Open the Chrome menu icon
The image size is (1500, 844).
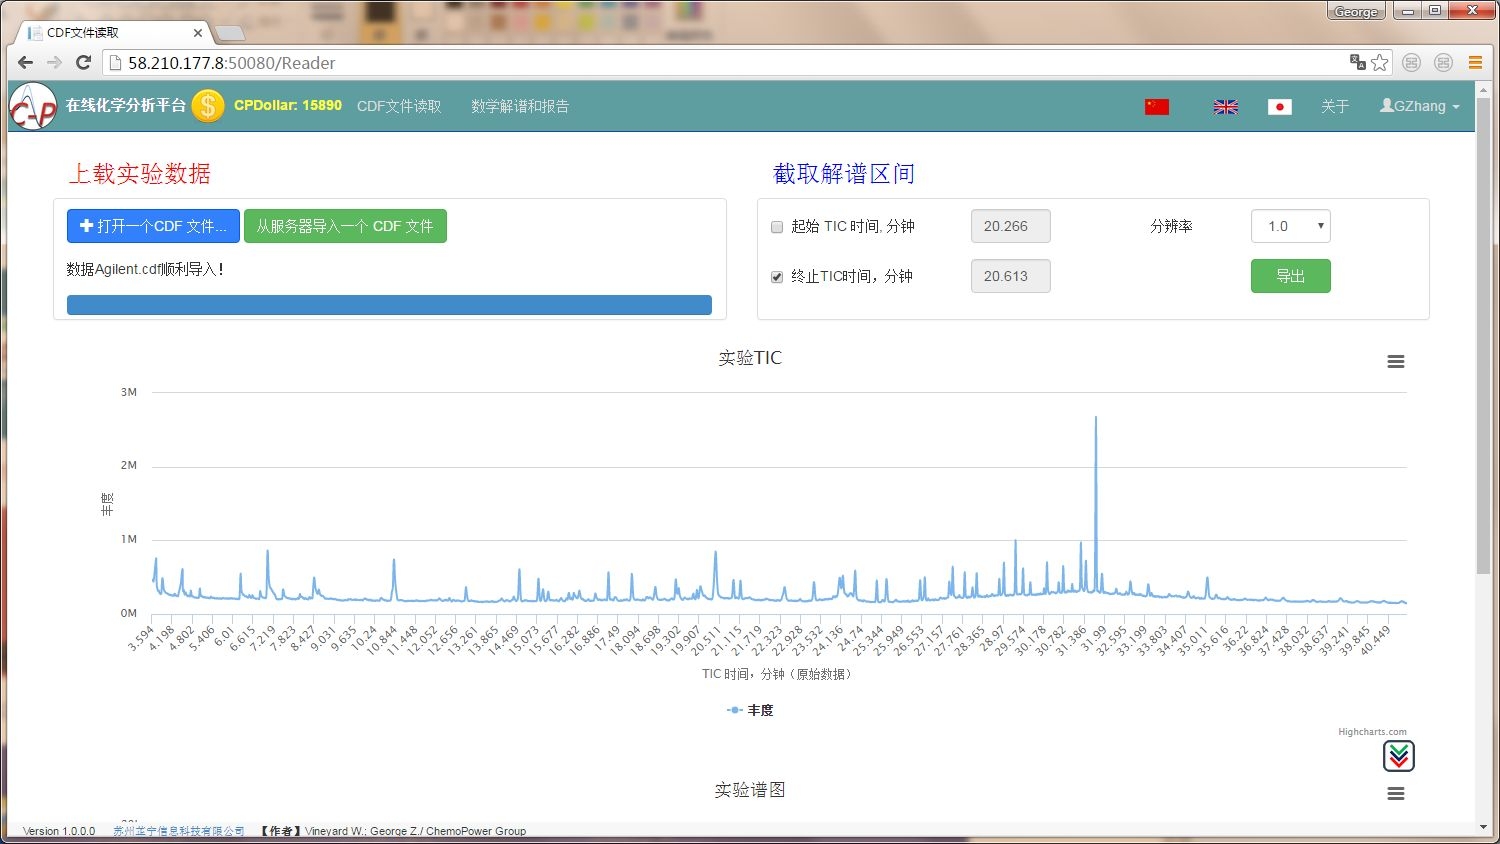[1475, 63]
